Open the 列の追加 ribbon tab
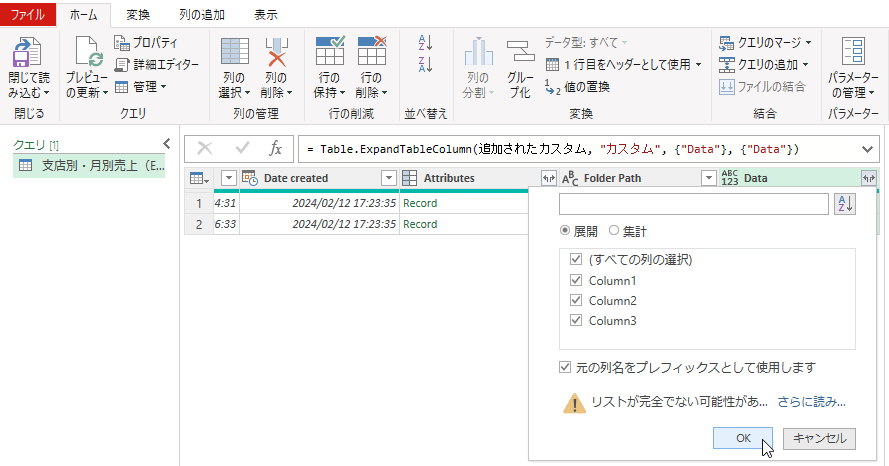Screen dimensions: 889x466 pos(201,15)
